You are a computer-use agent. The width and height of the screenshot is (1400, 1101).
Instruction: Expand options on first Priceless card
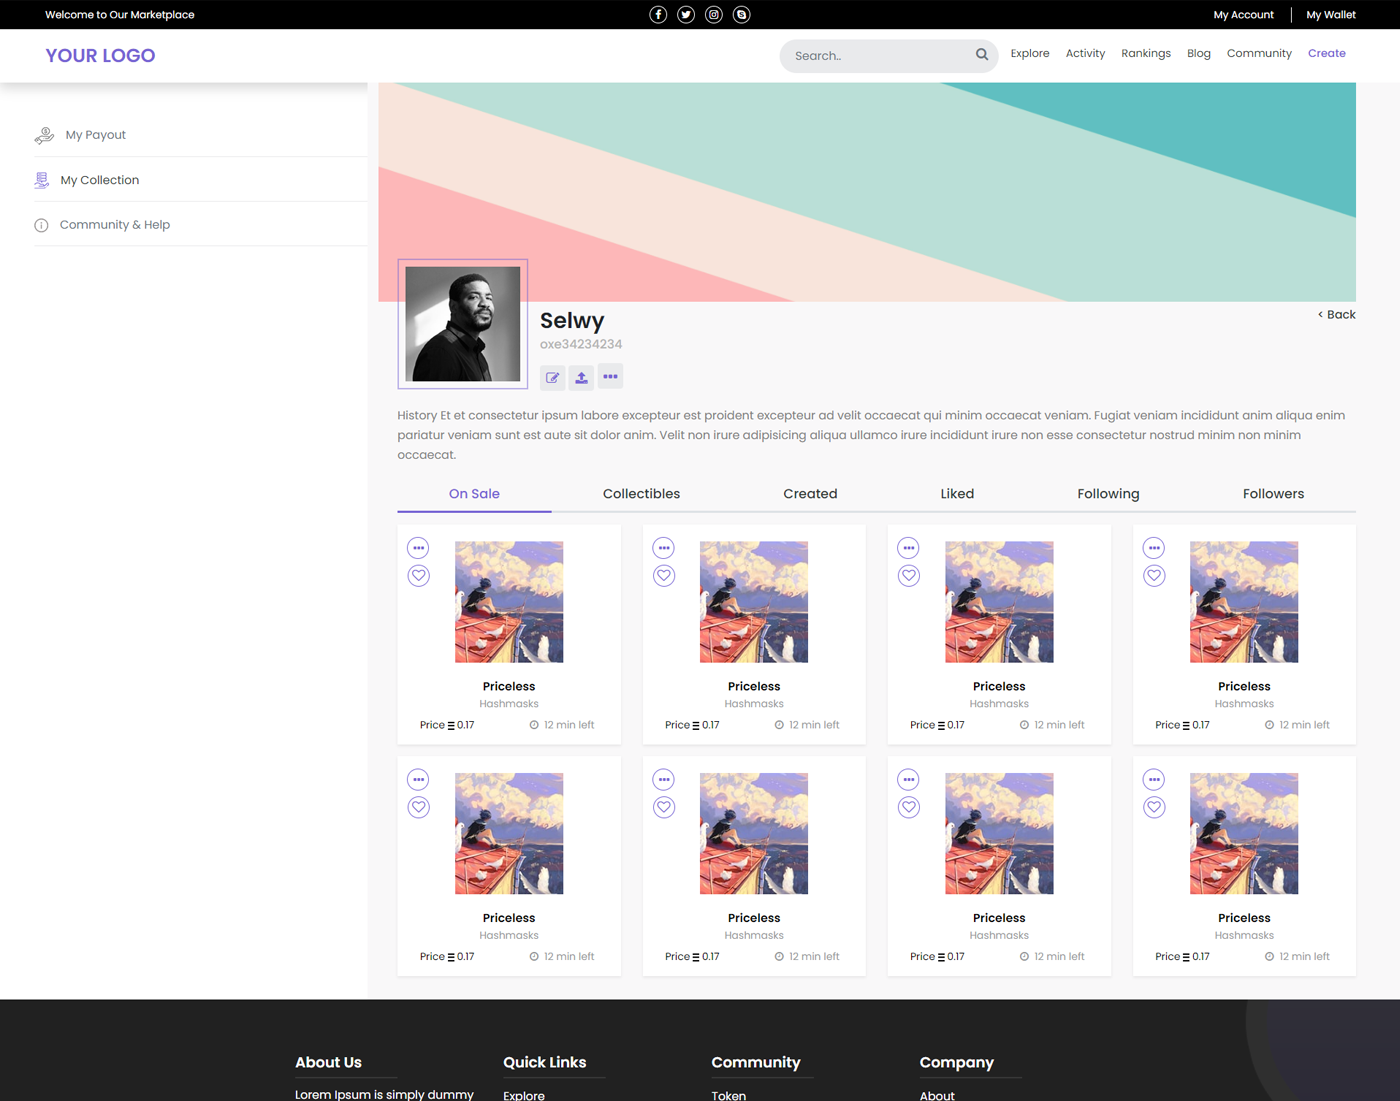[x=419, y=548]
